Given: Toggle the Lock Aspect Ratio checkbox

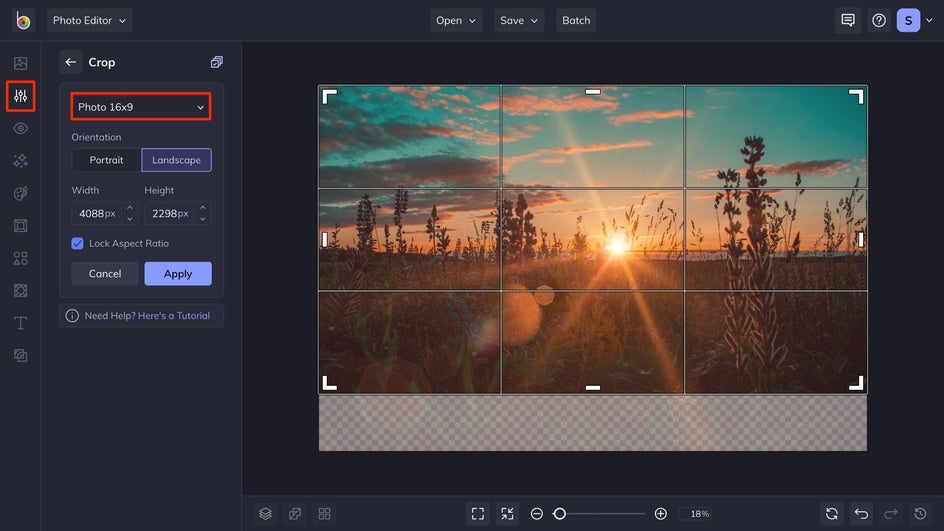Looking at the screenshot, I should [x=78, y=243].
